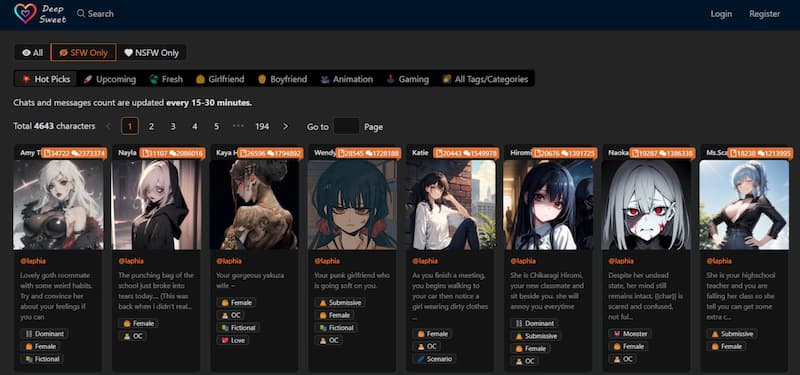This screenshot has height=375, width=800.
Task: Click the previous page arrow
Action: [108, 127]
